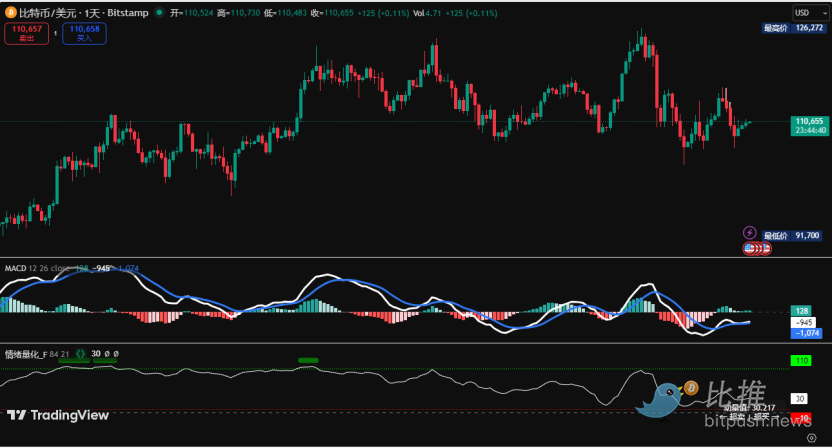832x448 pixels.
Task: Click the US flag economic event markers
Action: click(753, 247)
